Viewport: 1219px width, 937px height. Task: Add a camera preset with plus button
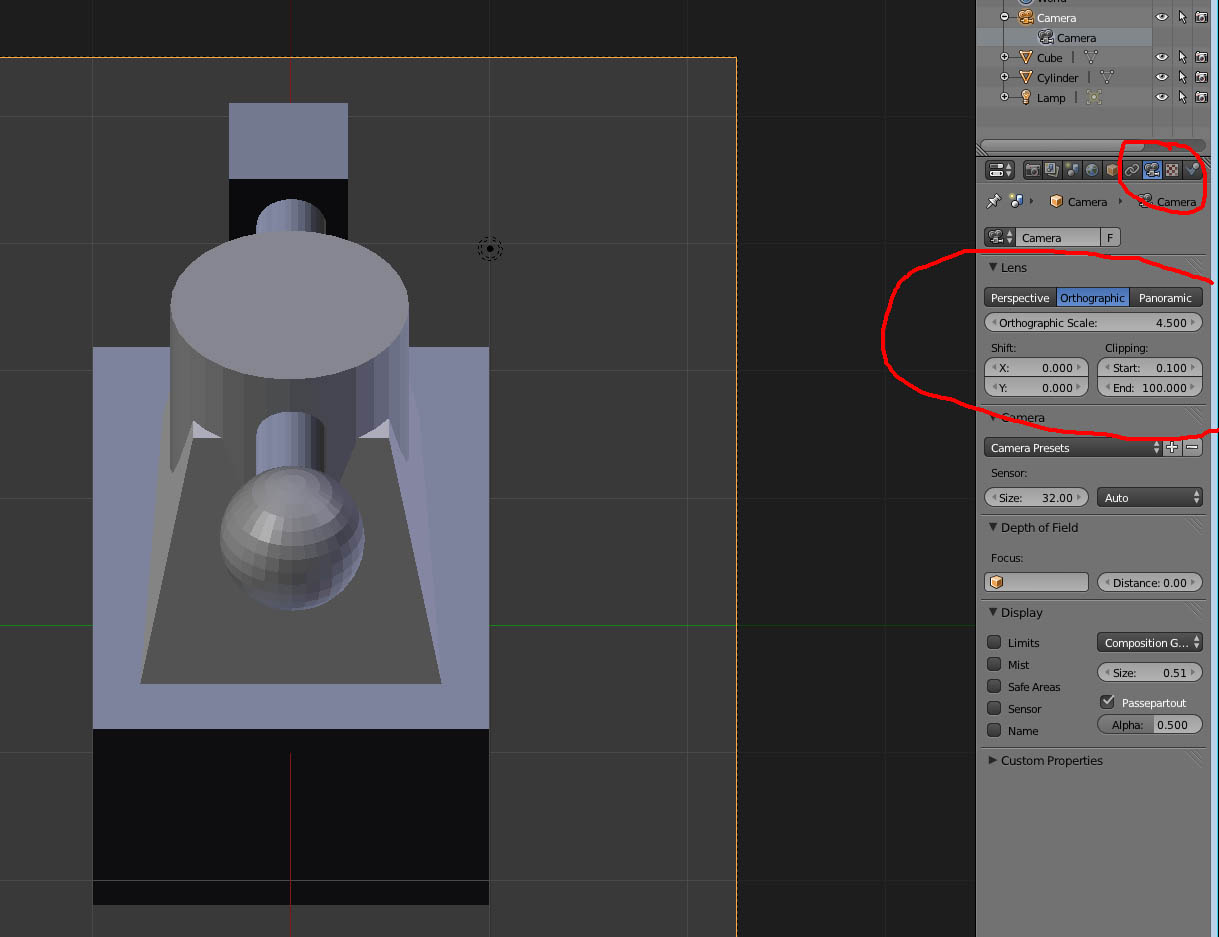coord(1172,448)
